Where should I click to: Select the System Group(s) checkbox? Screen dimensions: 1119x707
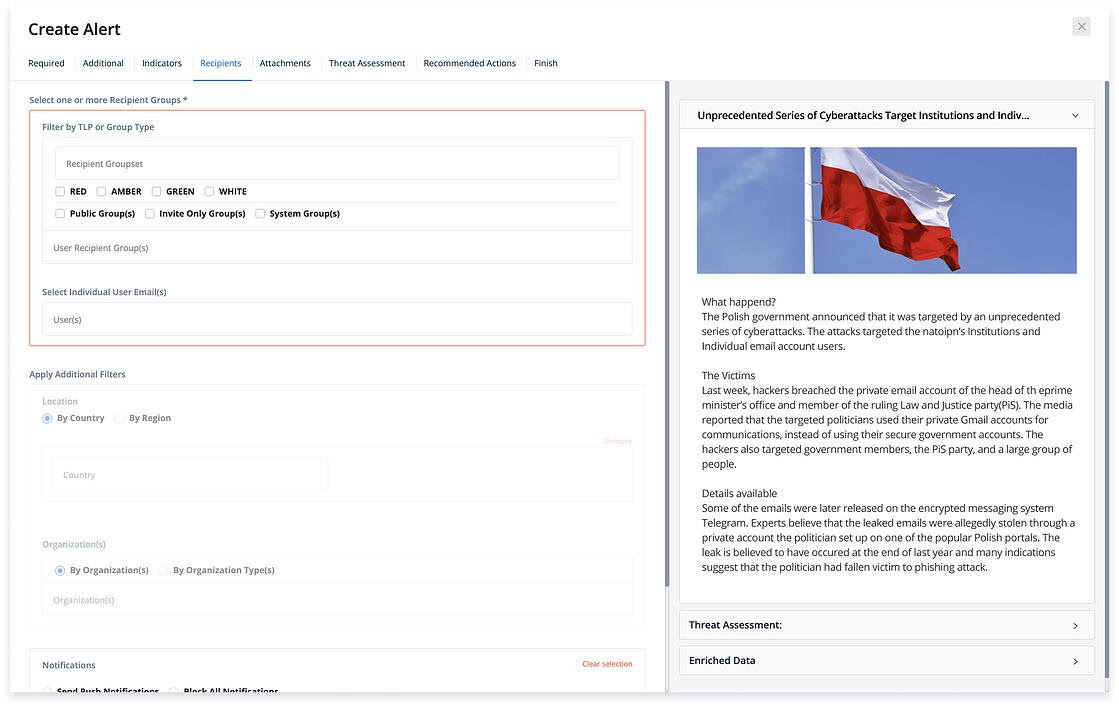[261, 214]
